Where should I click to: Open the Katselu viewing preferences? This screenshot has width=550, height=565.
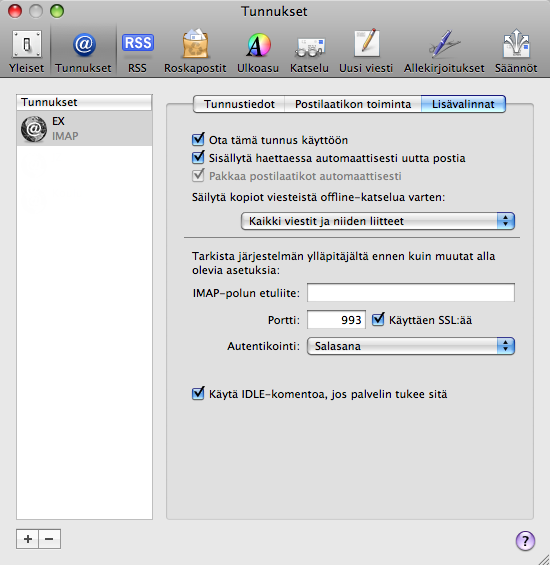point(309,52)
